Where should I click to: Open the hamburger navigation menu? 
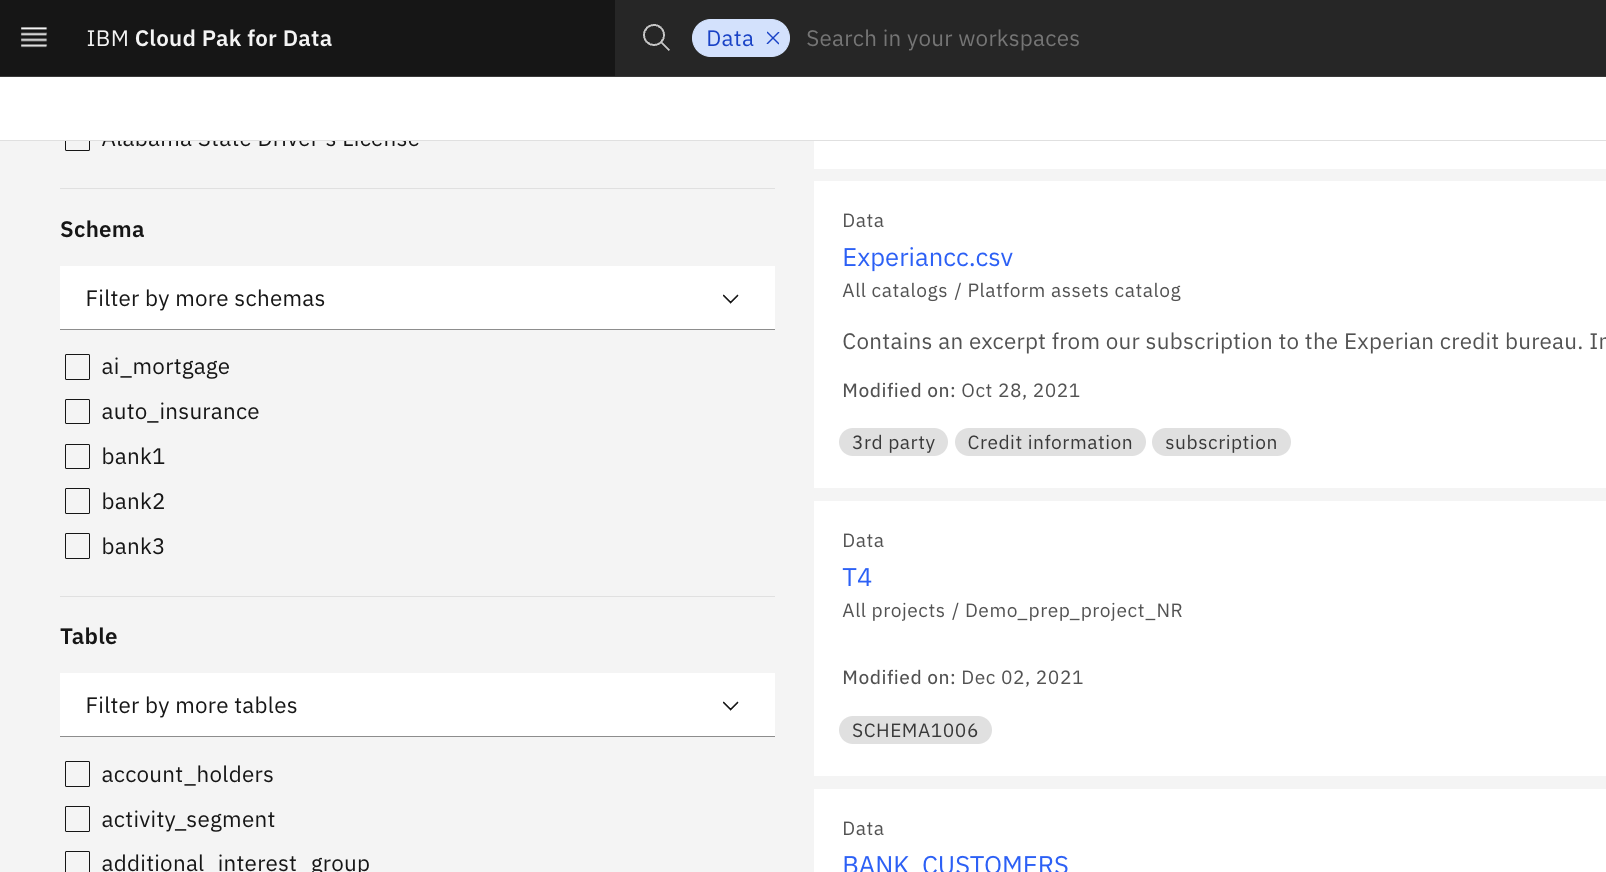click(x=34, y=38)
